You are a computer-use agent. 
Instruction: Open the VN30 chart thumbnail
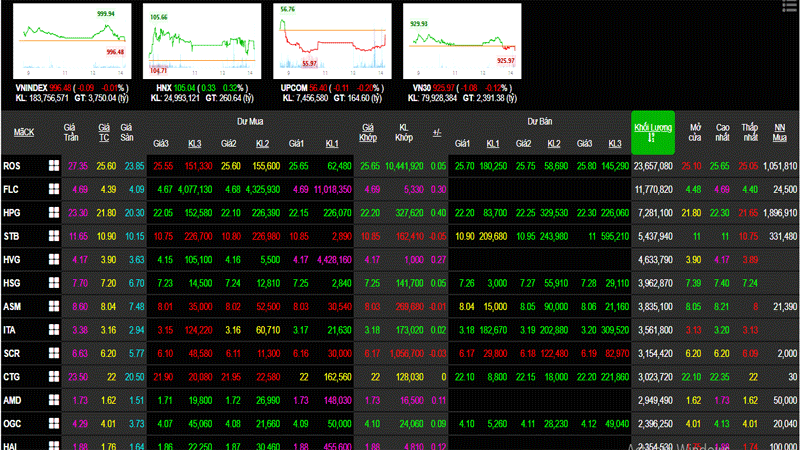462,41
